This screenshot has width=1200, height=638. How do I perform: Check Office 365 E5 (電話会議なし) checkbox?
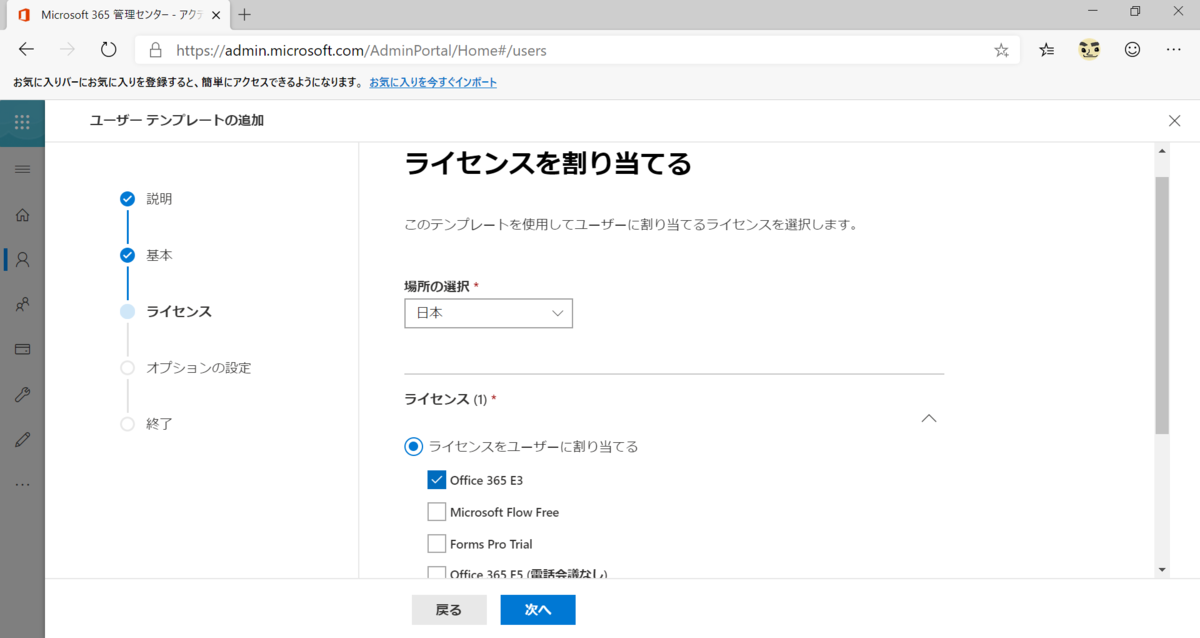(x=436, y=573)
